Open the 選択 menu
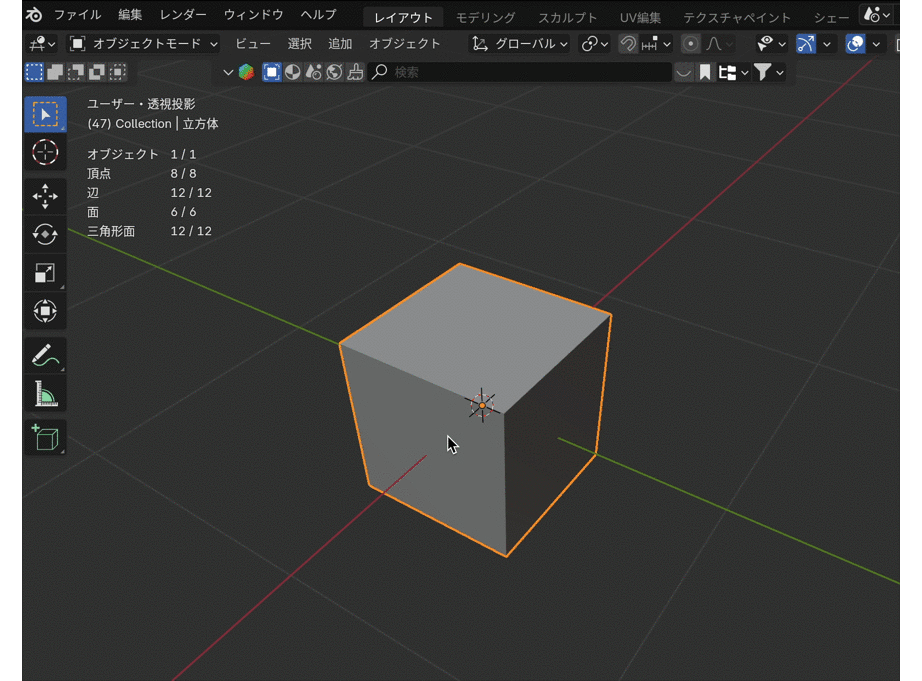The height and width of the screenshot is (681, 922). coord(300,44)
